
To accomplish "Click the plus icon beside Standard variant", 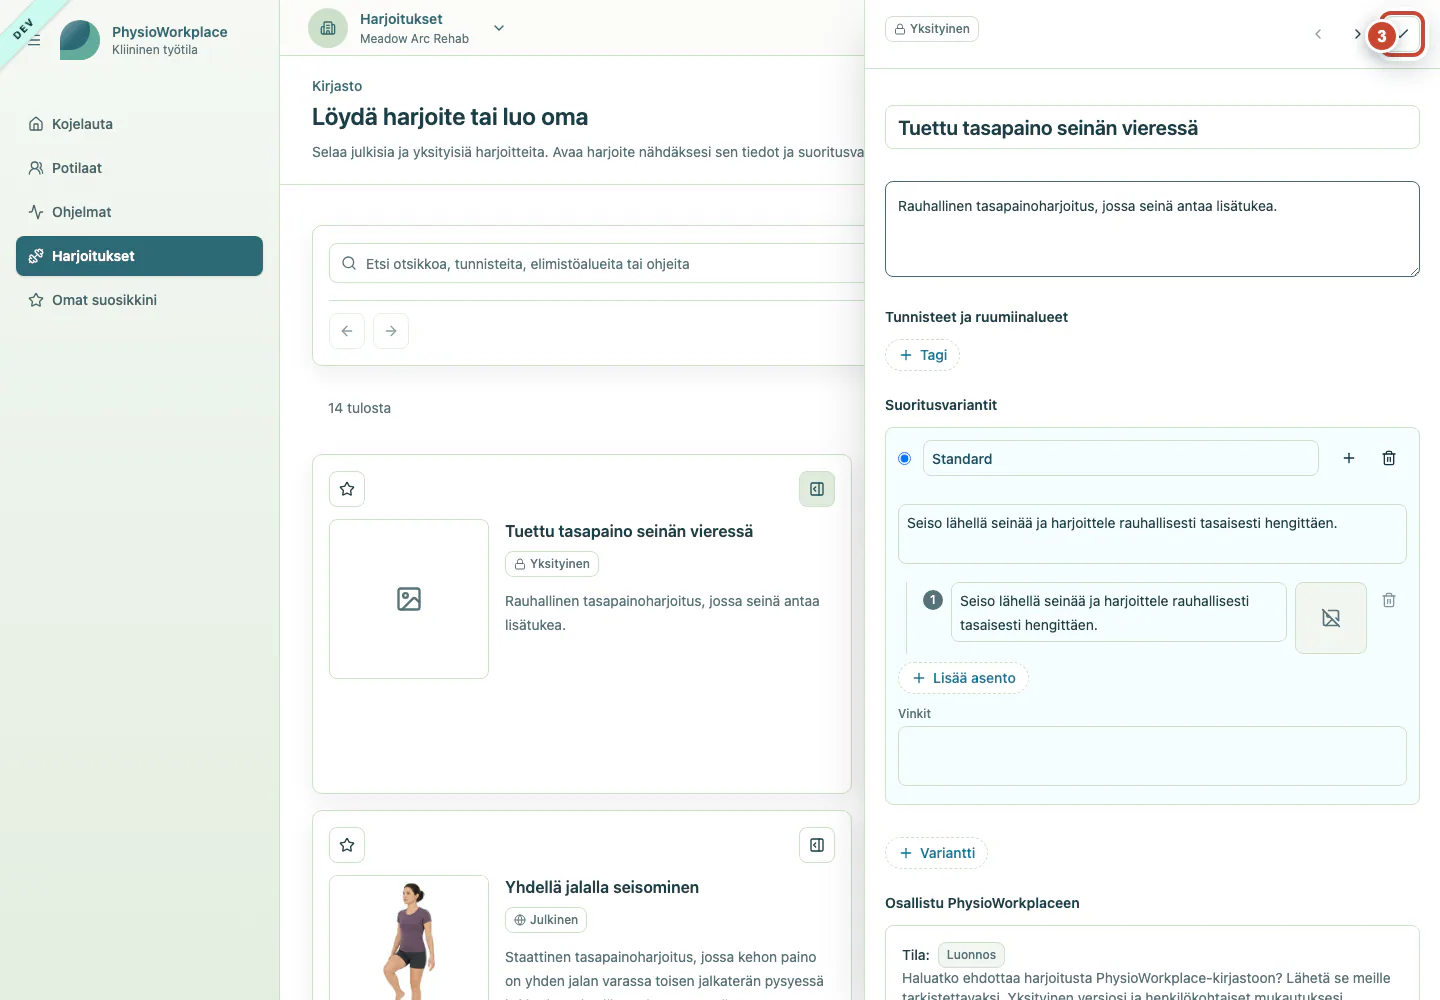I will (1349, 458).
